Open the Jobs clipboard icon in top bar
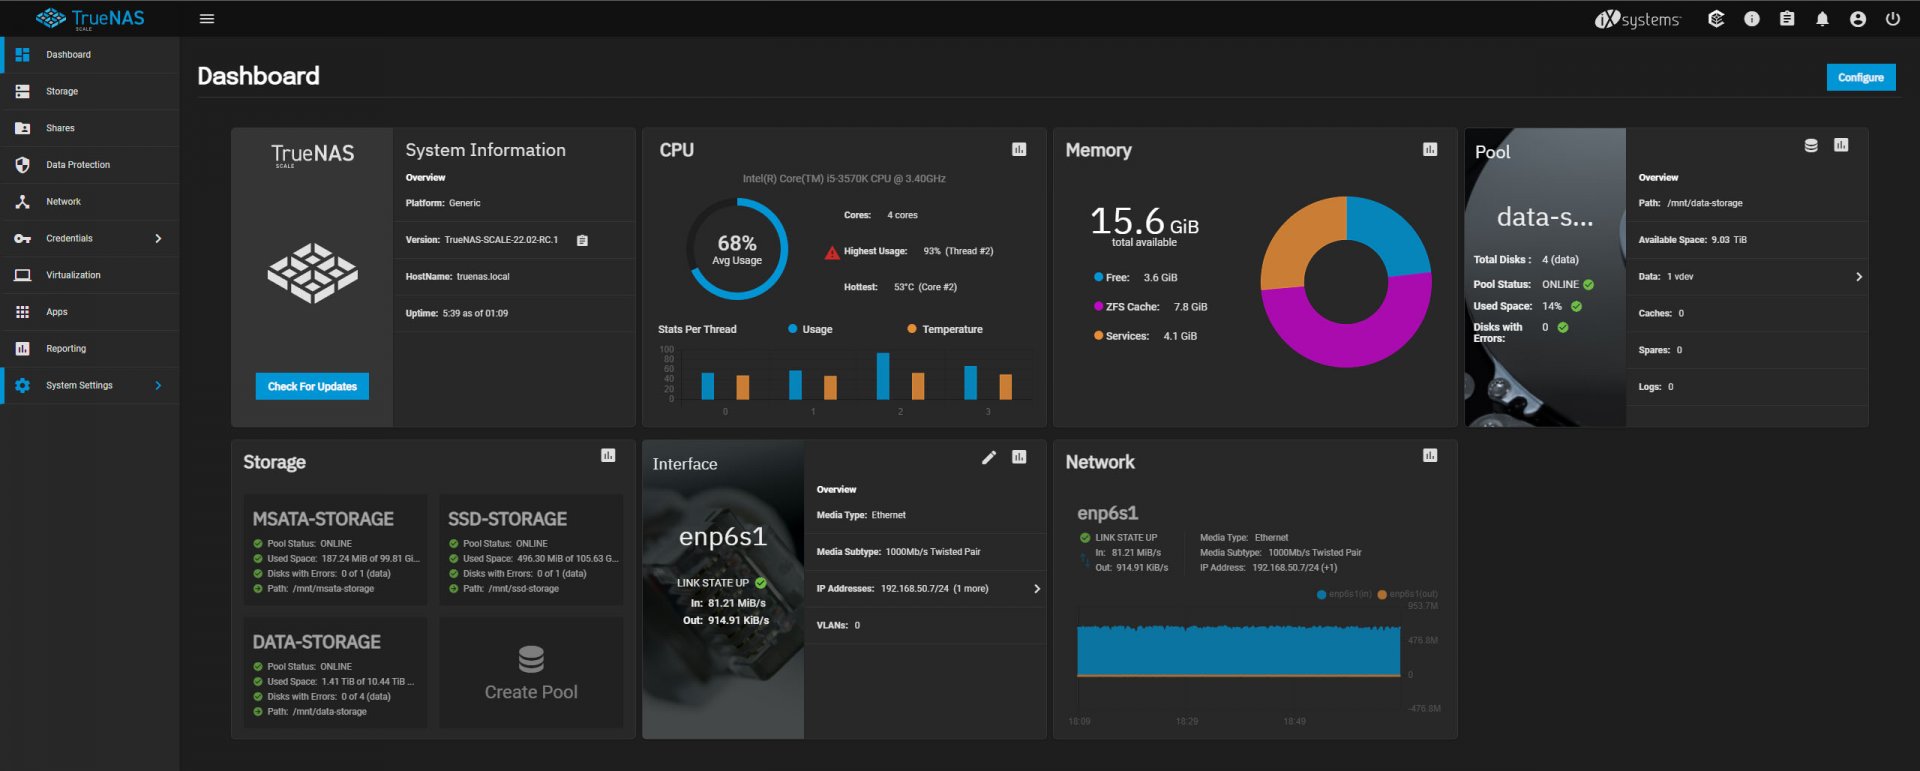1920x771 pixels. (x=1787, y=19)
